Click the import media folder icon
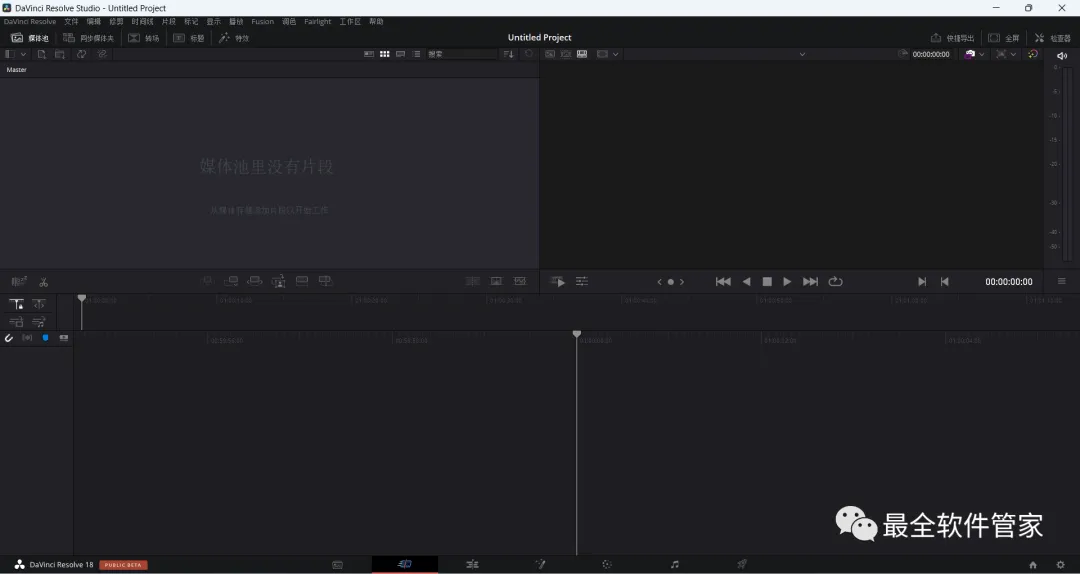1080x574 pixels. coord(60,54)
